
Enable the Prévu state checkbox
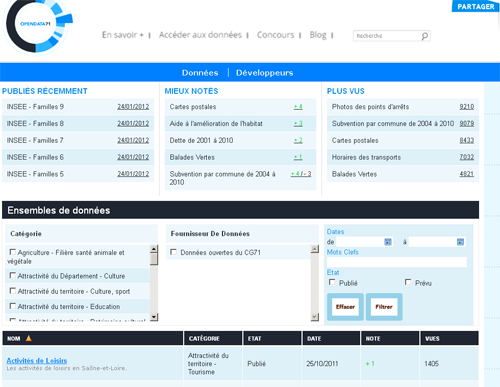pyautogui.click(x=408, y=282)
